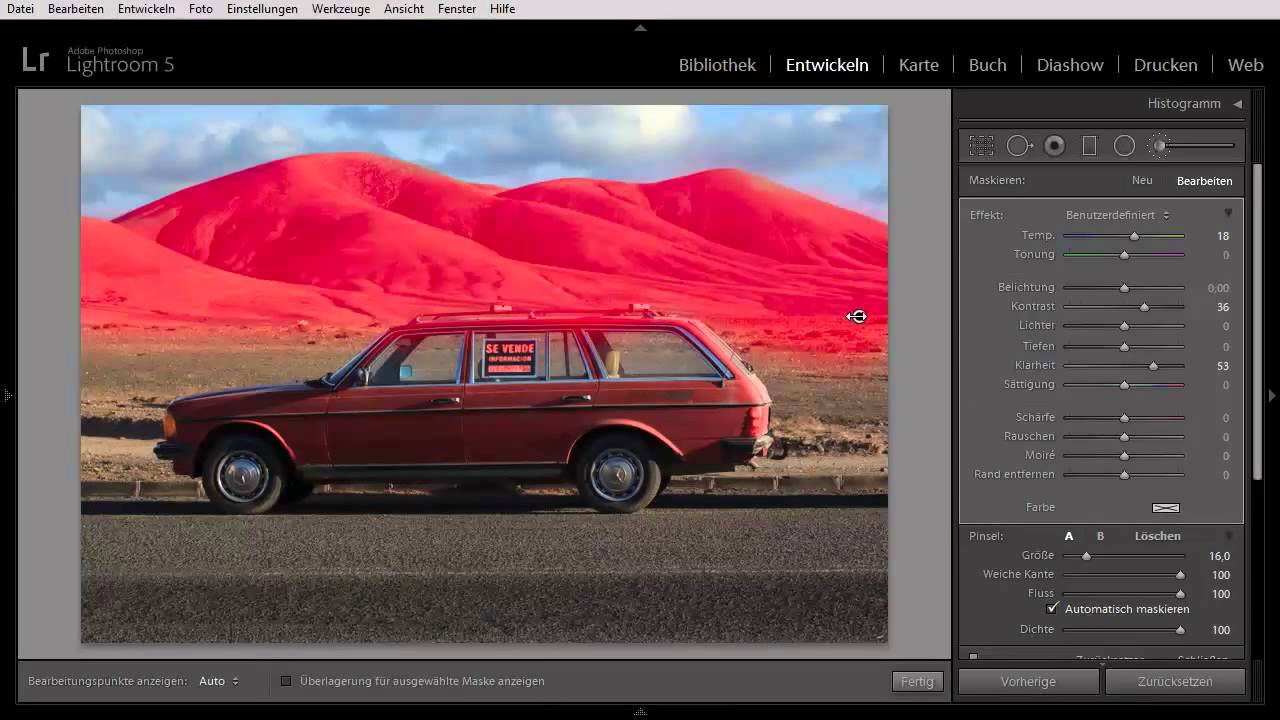The image size is (1280, 720).
Task: Adjust the Weiche Kante slider
Action: pyautogui.click(x=1180, y=575)
